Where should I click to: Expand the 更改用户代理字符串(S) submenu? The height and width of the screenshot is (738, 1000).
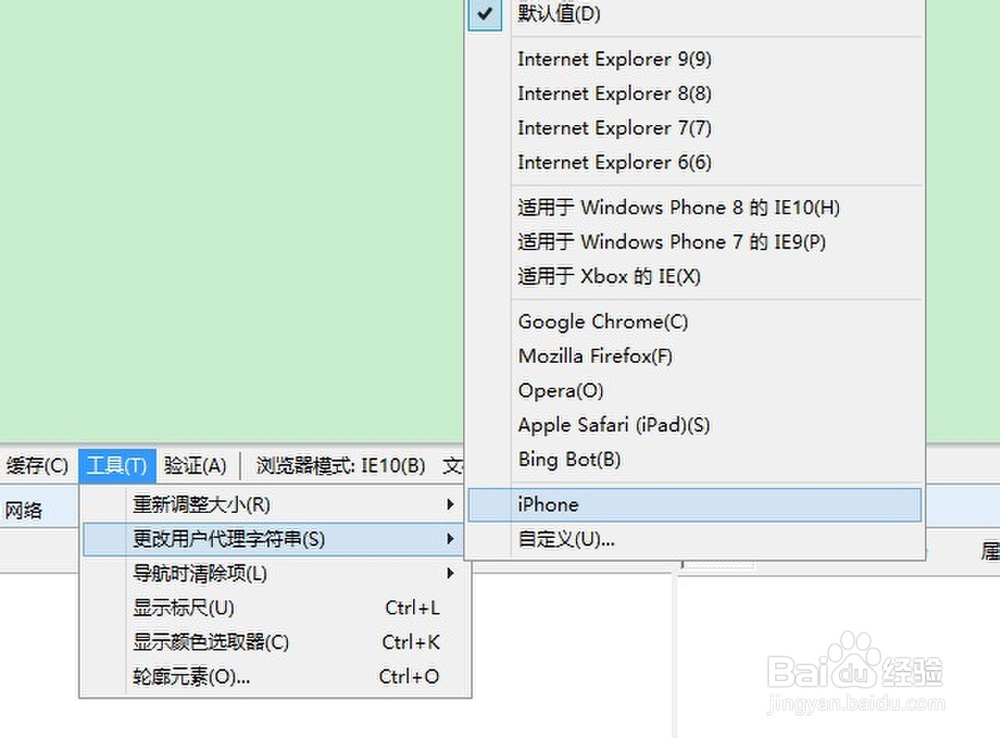coord(218,539)
